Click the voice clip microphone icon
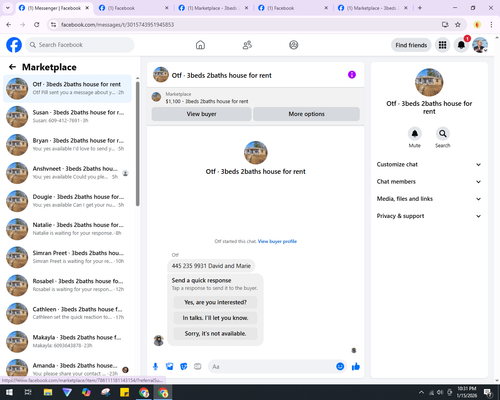Viewport: 500px width, 400px height. pos(155,367)
